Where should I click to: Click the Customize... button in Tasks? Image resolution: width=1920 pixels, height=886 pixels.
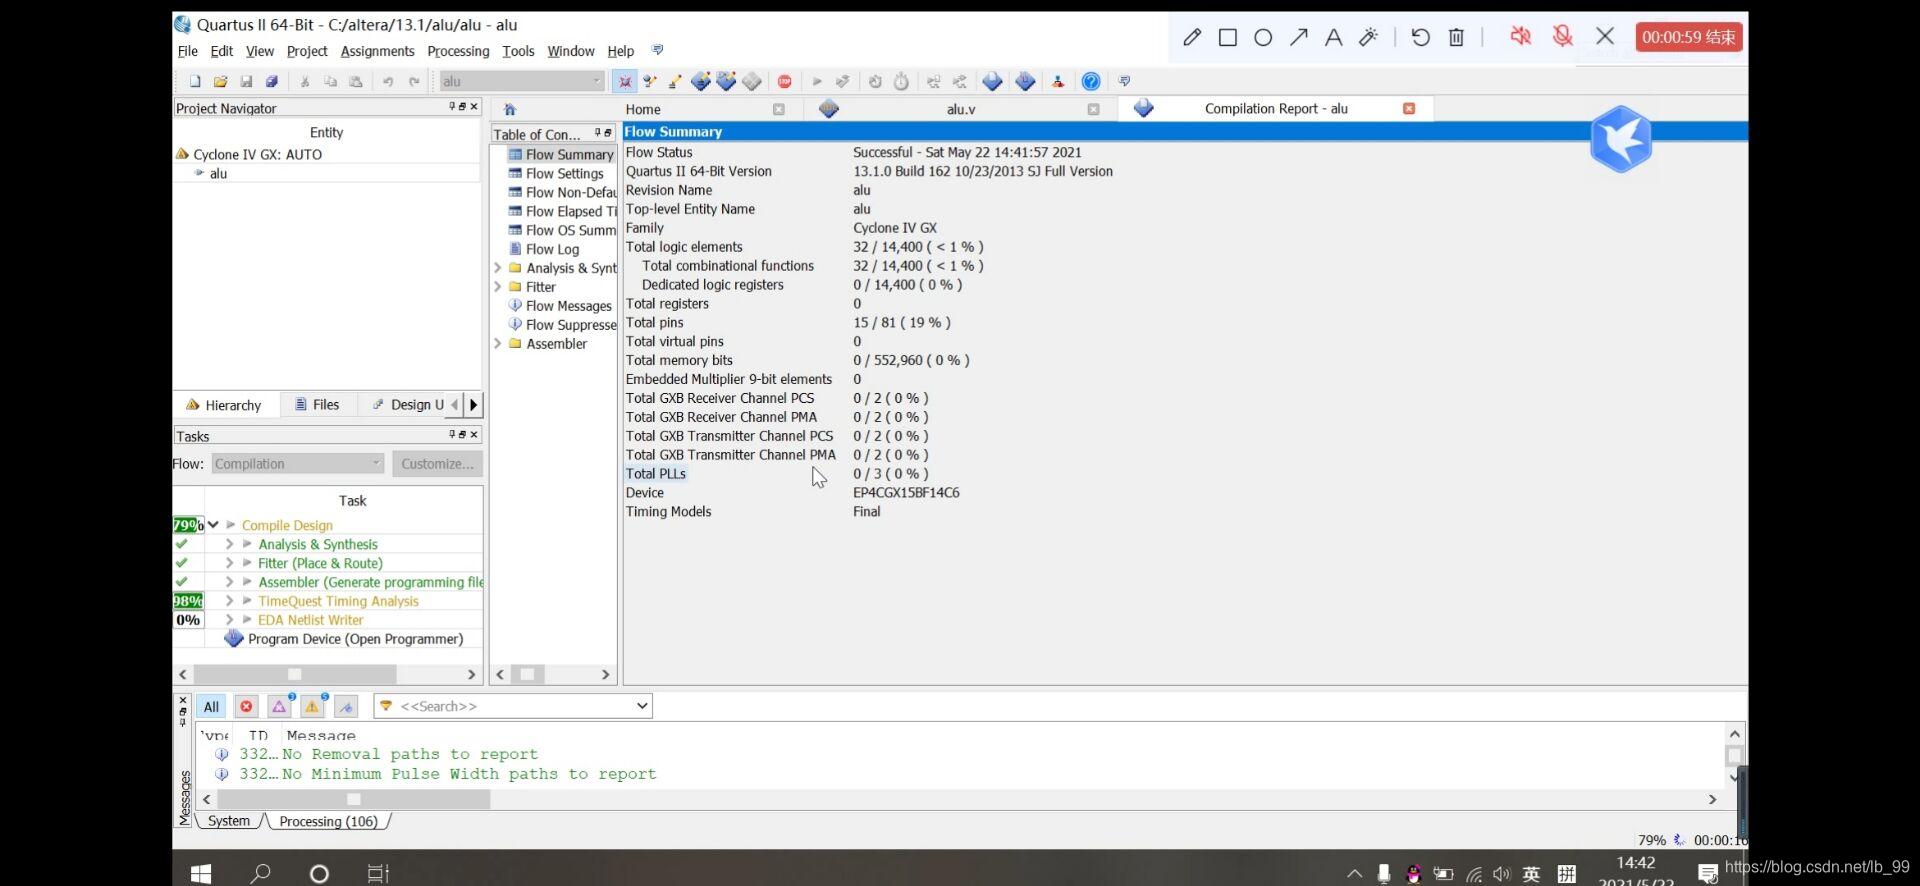[x=437, y=464]
